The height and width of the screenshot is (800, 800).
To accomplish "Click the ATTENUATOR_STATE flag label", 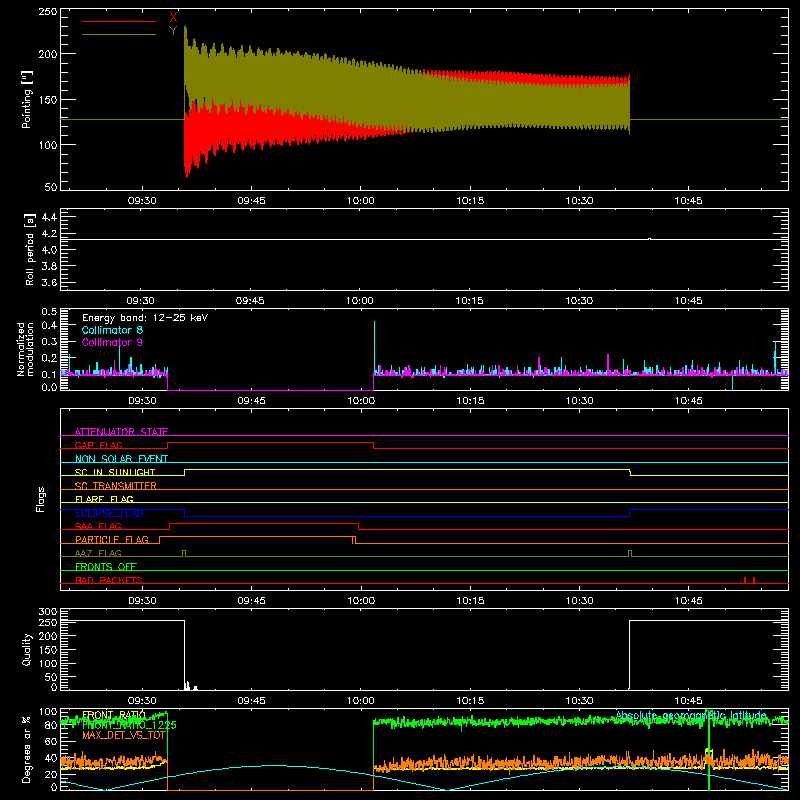I will coord(121,432).
